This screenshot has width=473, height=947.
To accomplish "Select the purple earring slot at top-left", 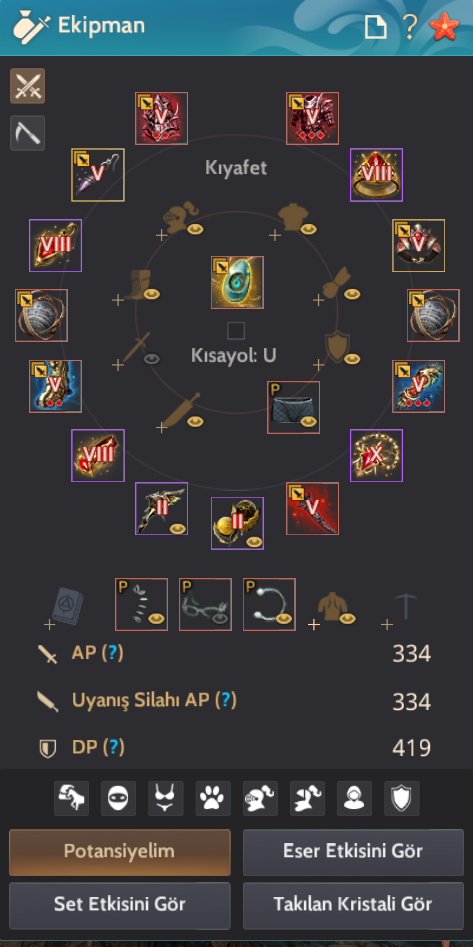I will click(98, 175).
